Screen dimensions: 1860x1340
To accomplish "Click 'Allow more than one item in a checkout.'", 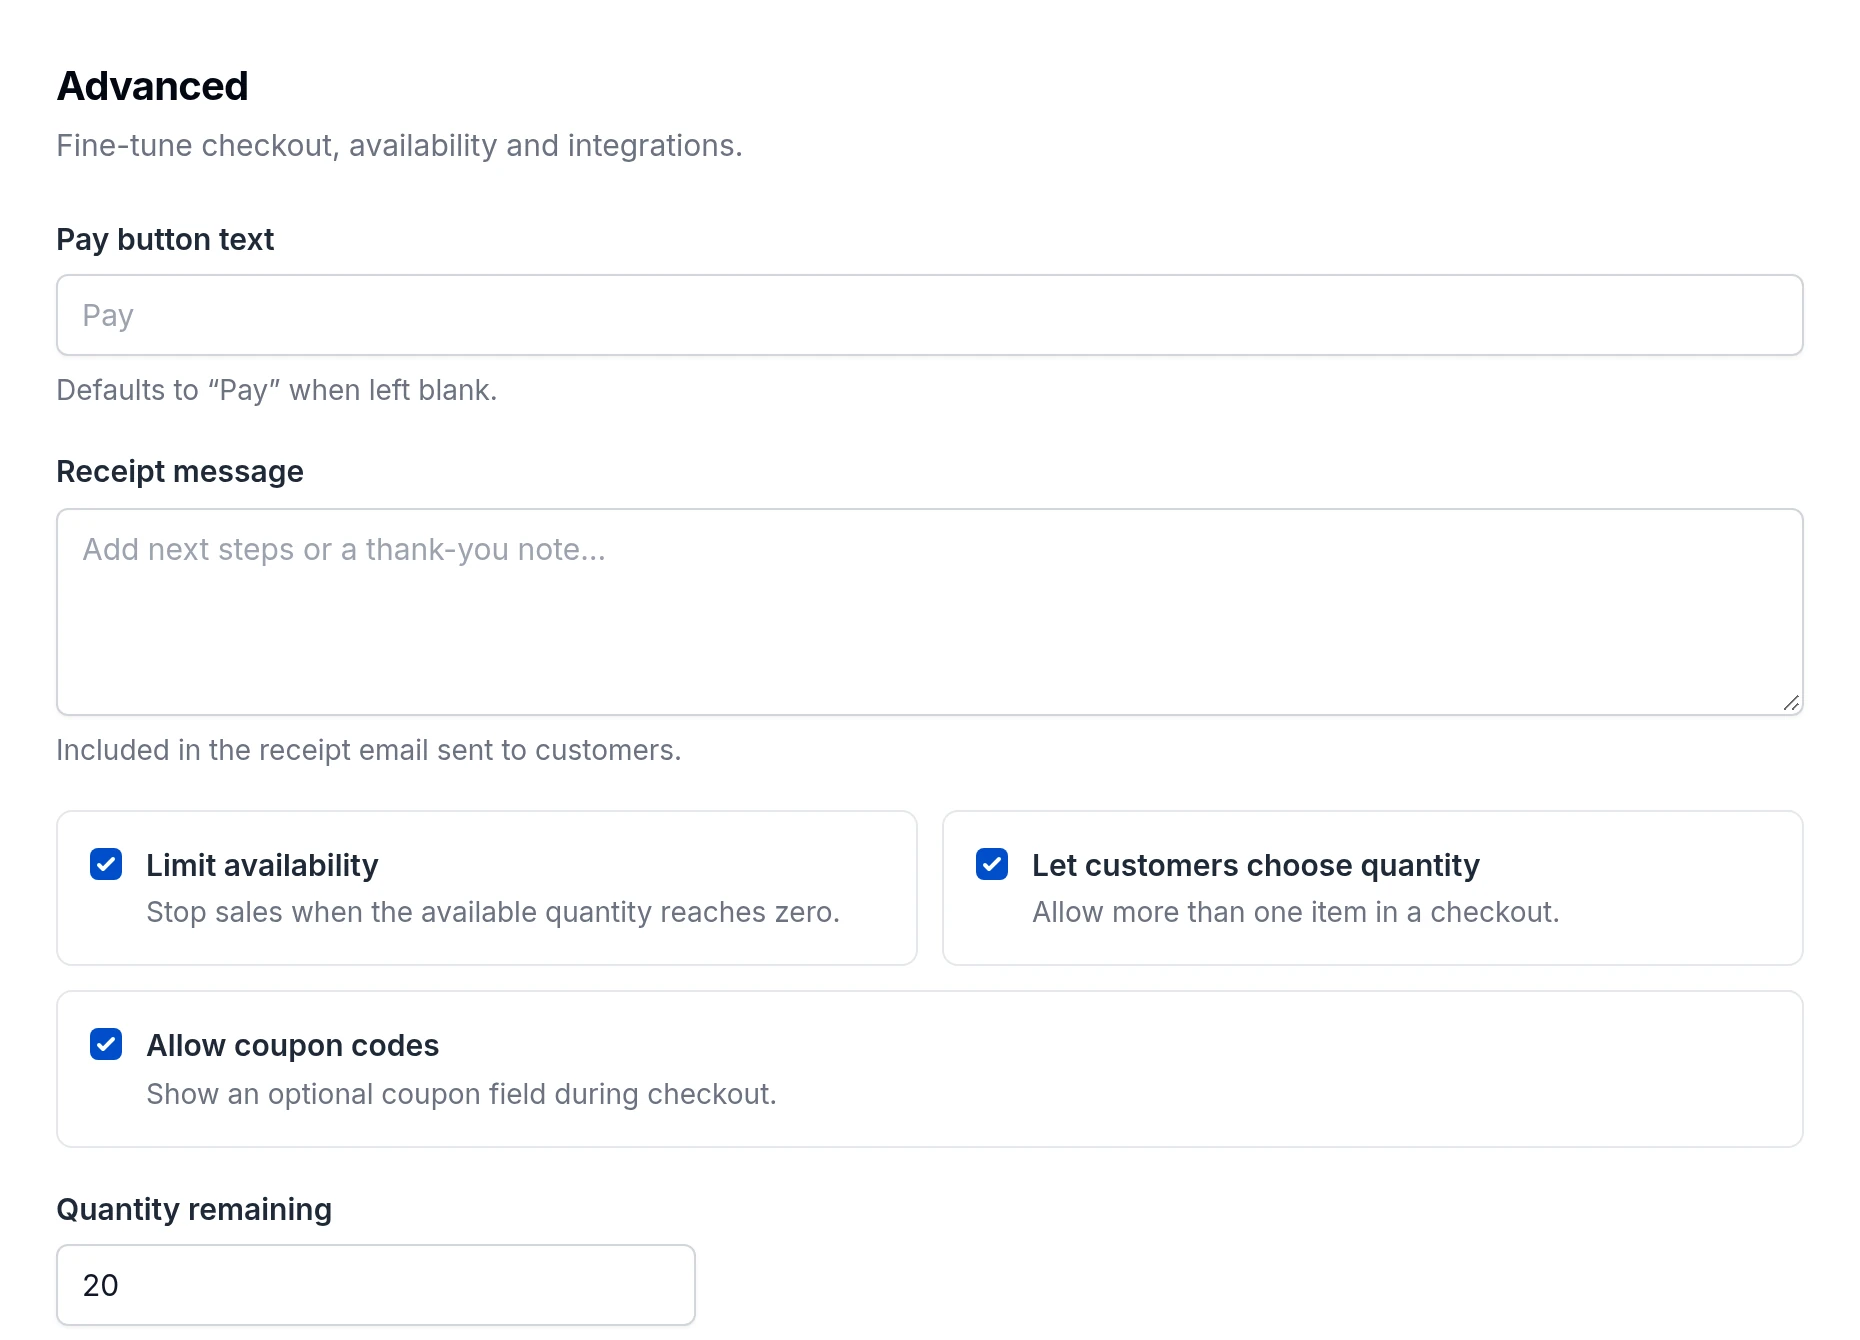I will (1296, 912).
